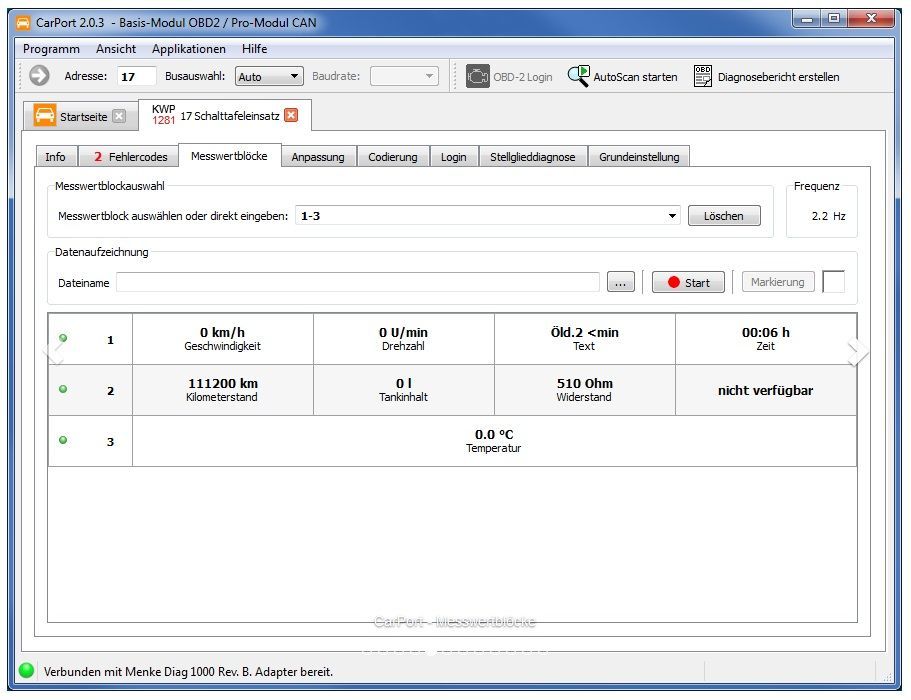Toggle green indicator of row 2
Viewport: 911px width, 700px height.
point(63,389)
